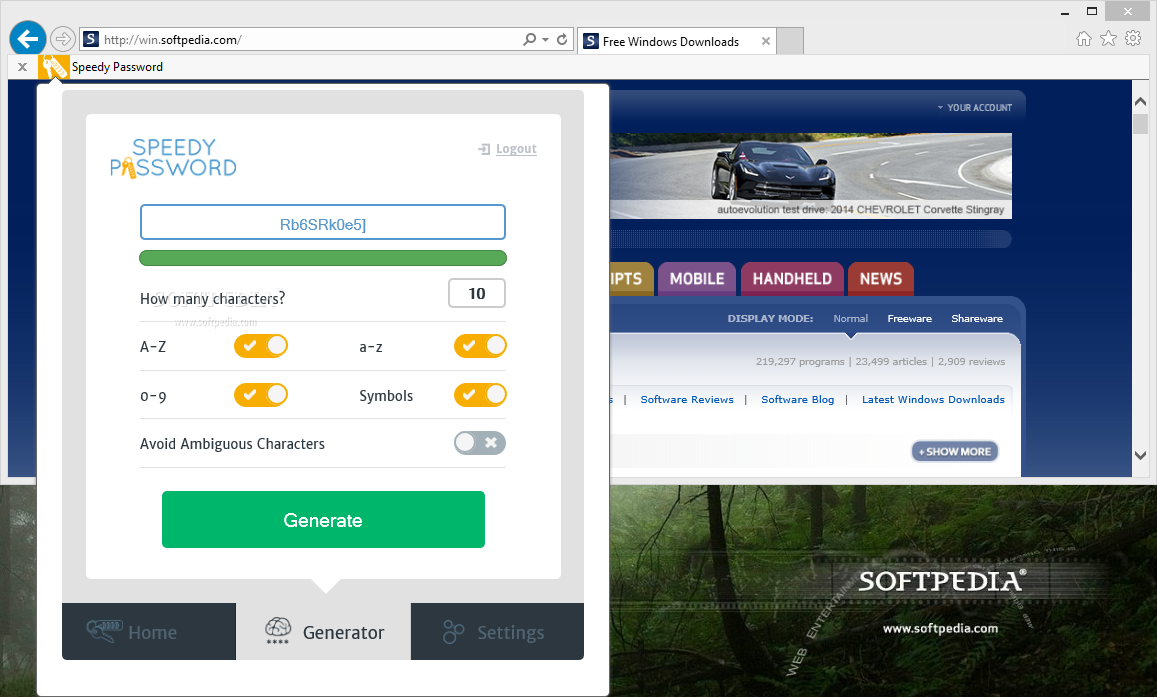The image size is (1157, 697).
Task: Click the browser Back arrow button
Action: coord(28,38)
